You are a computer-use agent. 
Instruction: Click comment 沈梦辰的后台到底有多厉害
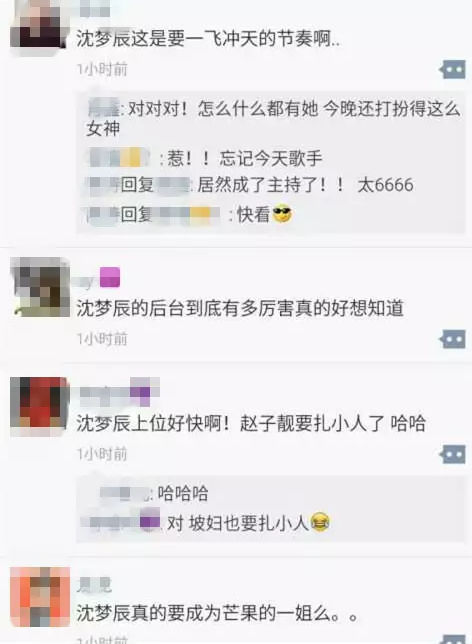[x=240, y=308]
